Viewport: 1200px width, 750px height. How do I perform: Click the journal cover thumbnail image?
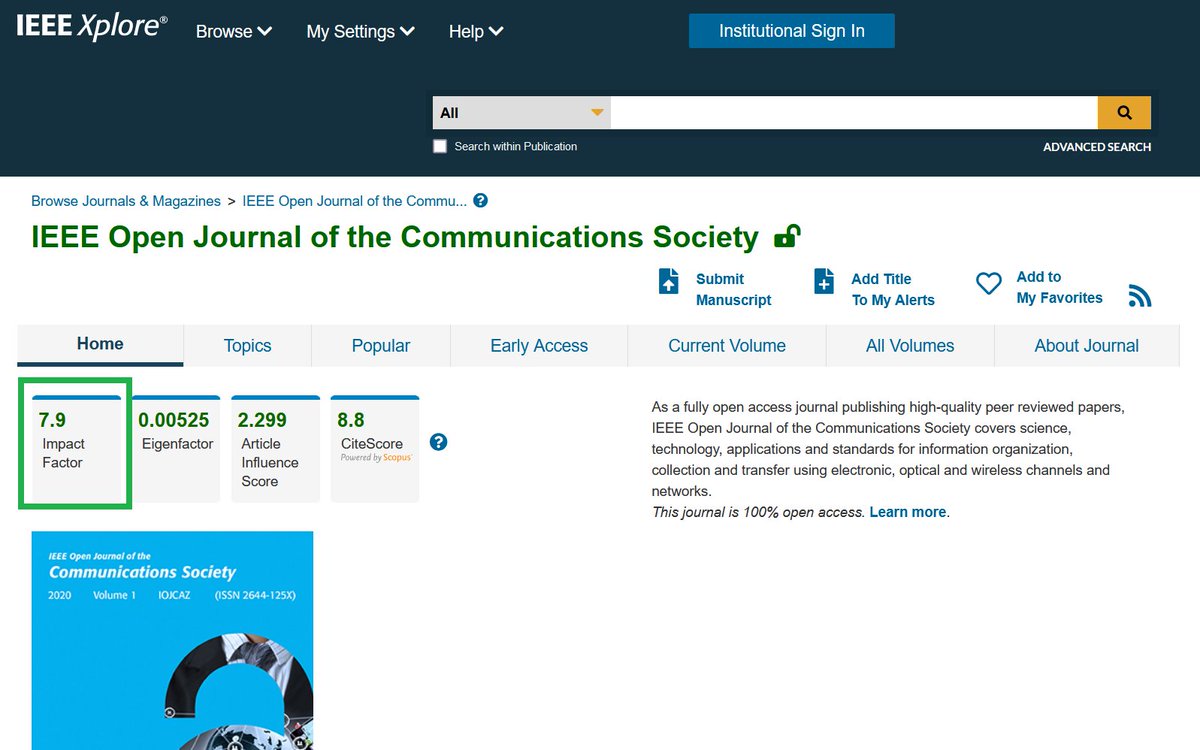172,640
